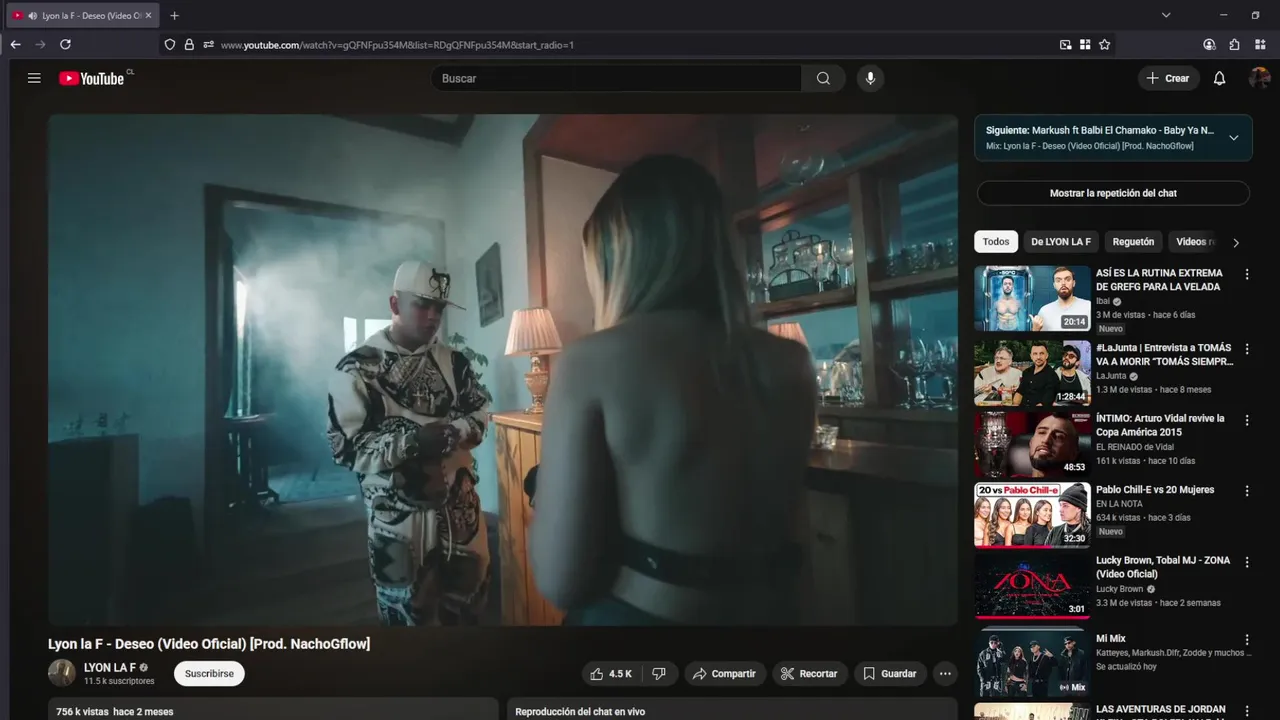Open title Lucky Brown, Tobal MJ - ZONA

point(1163,567)
